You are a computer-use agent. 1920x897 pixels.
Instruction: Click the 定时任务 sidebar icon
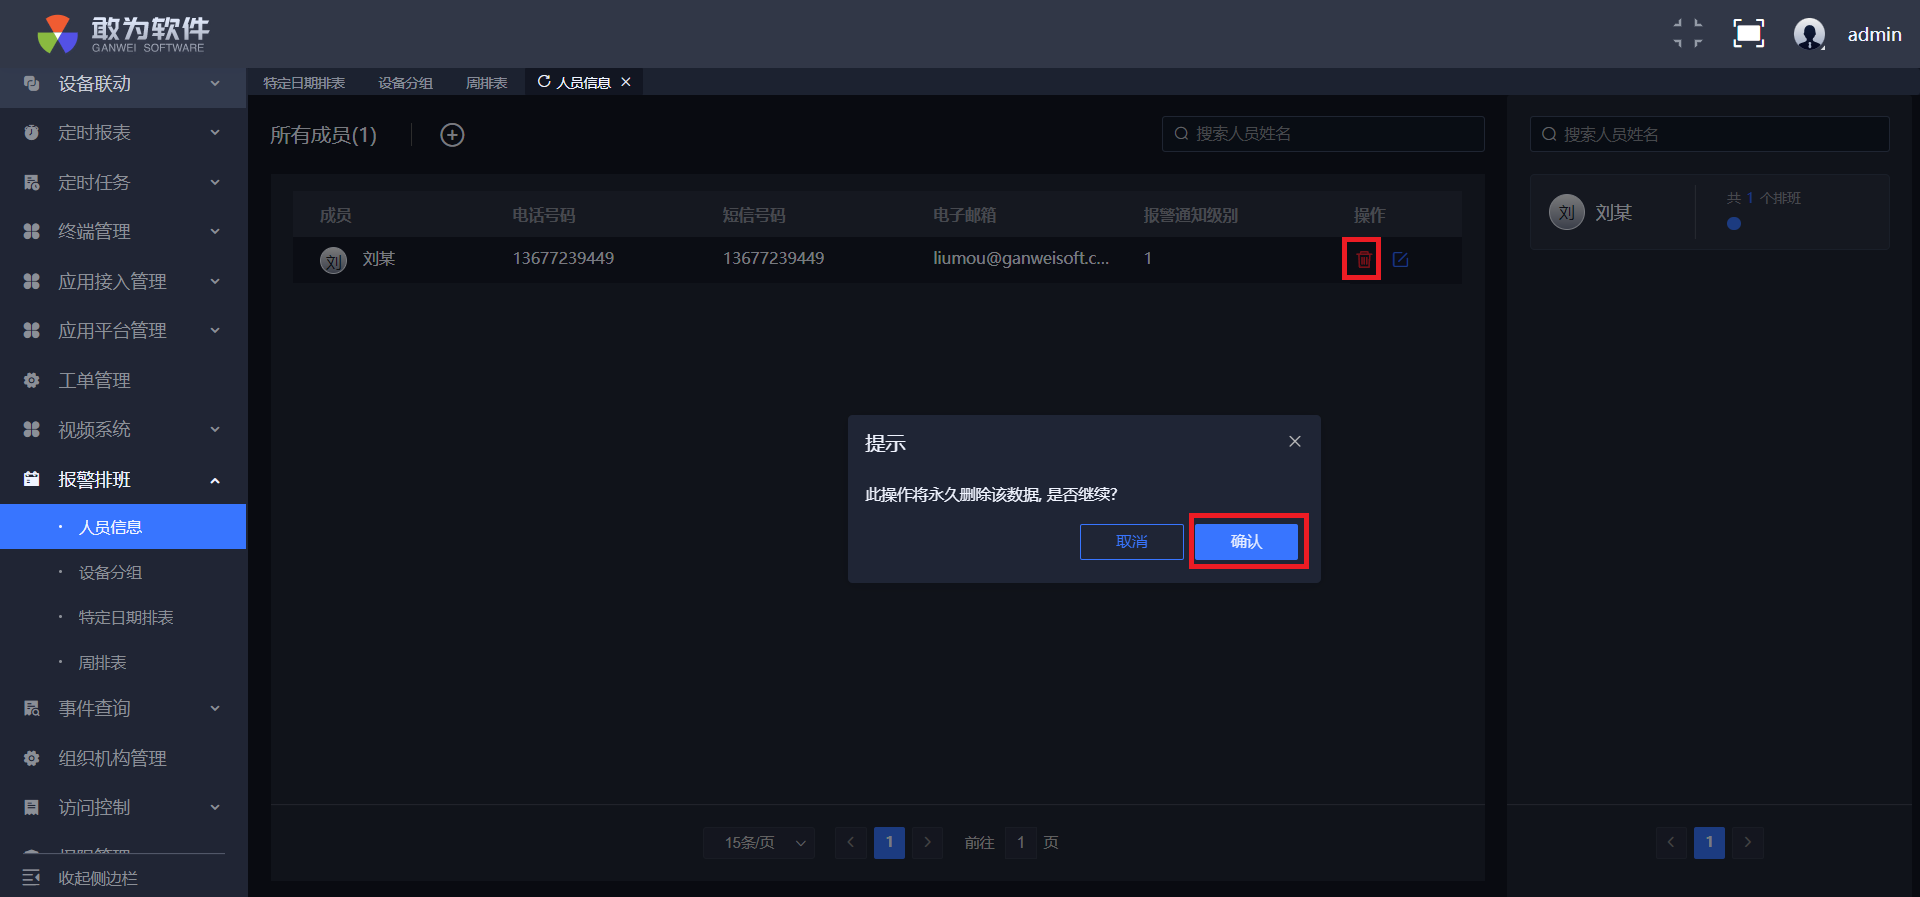click(x=31, y=183)
